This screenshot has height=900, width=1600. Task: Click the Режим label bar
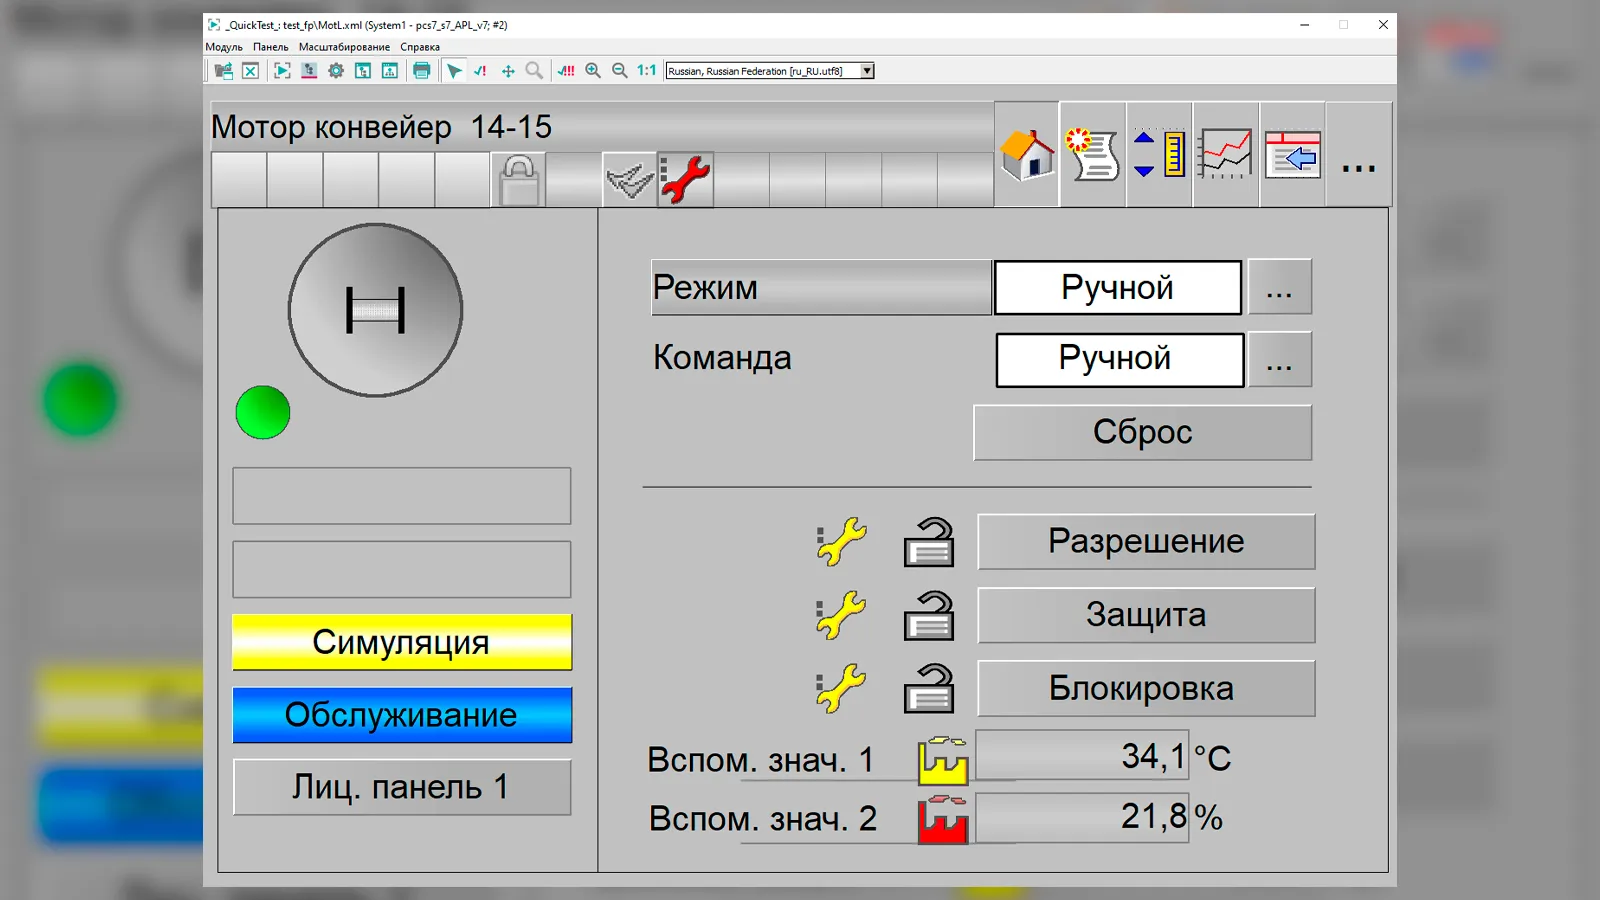pyautogui.click(x=821, y=288)
